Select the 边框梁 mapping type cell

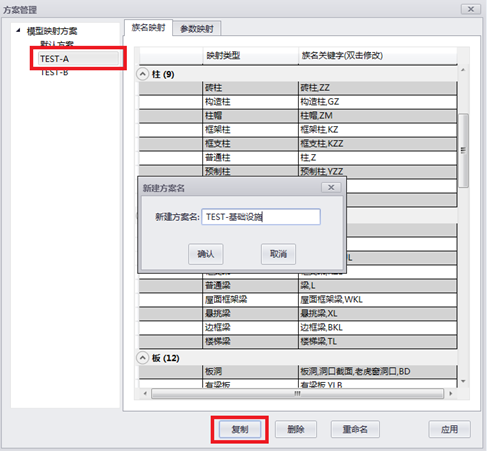pyautogui.click(x=250, y=328)
